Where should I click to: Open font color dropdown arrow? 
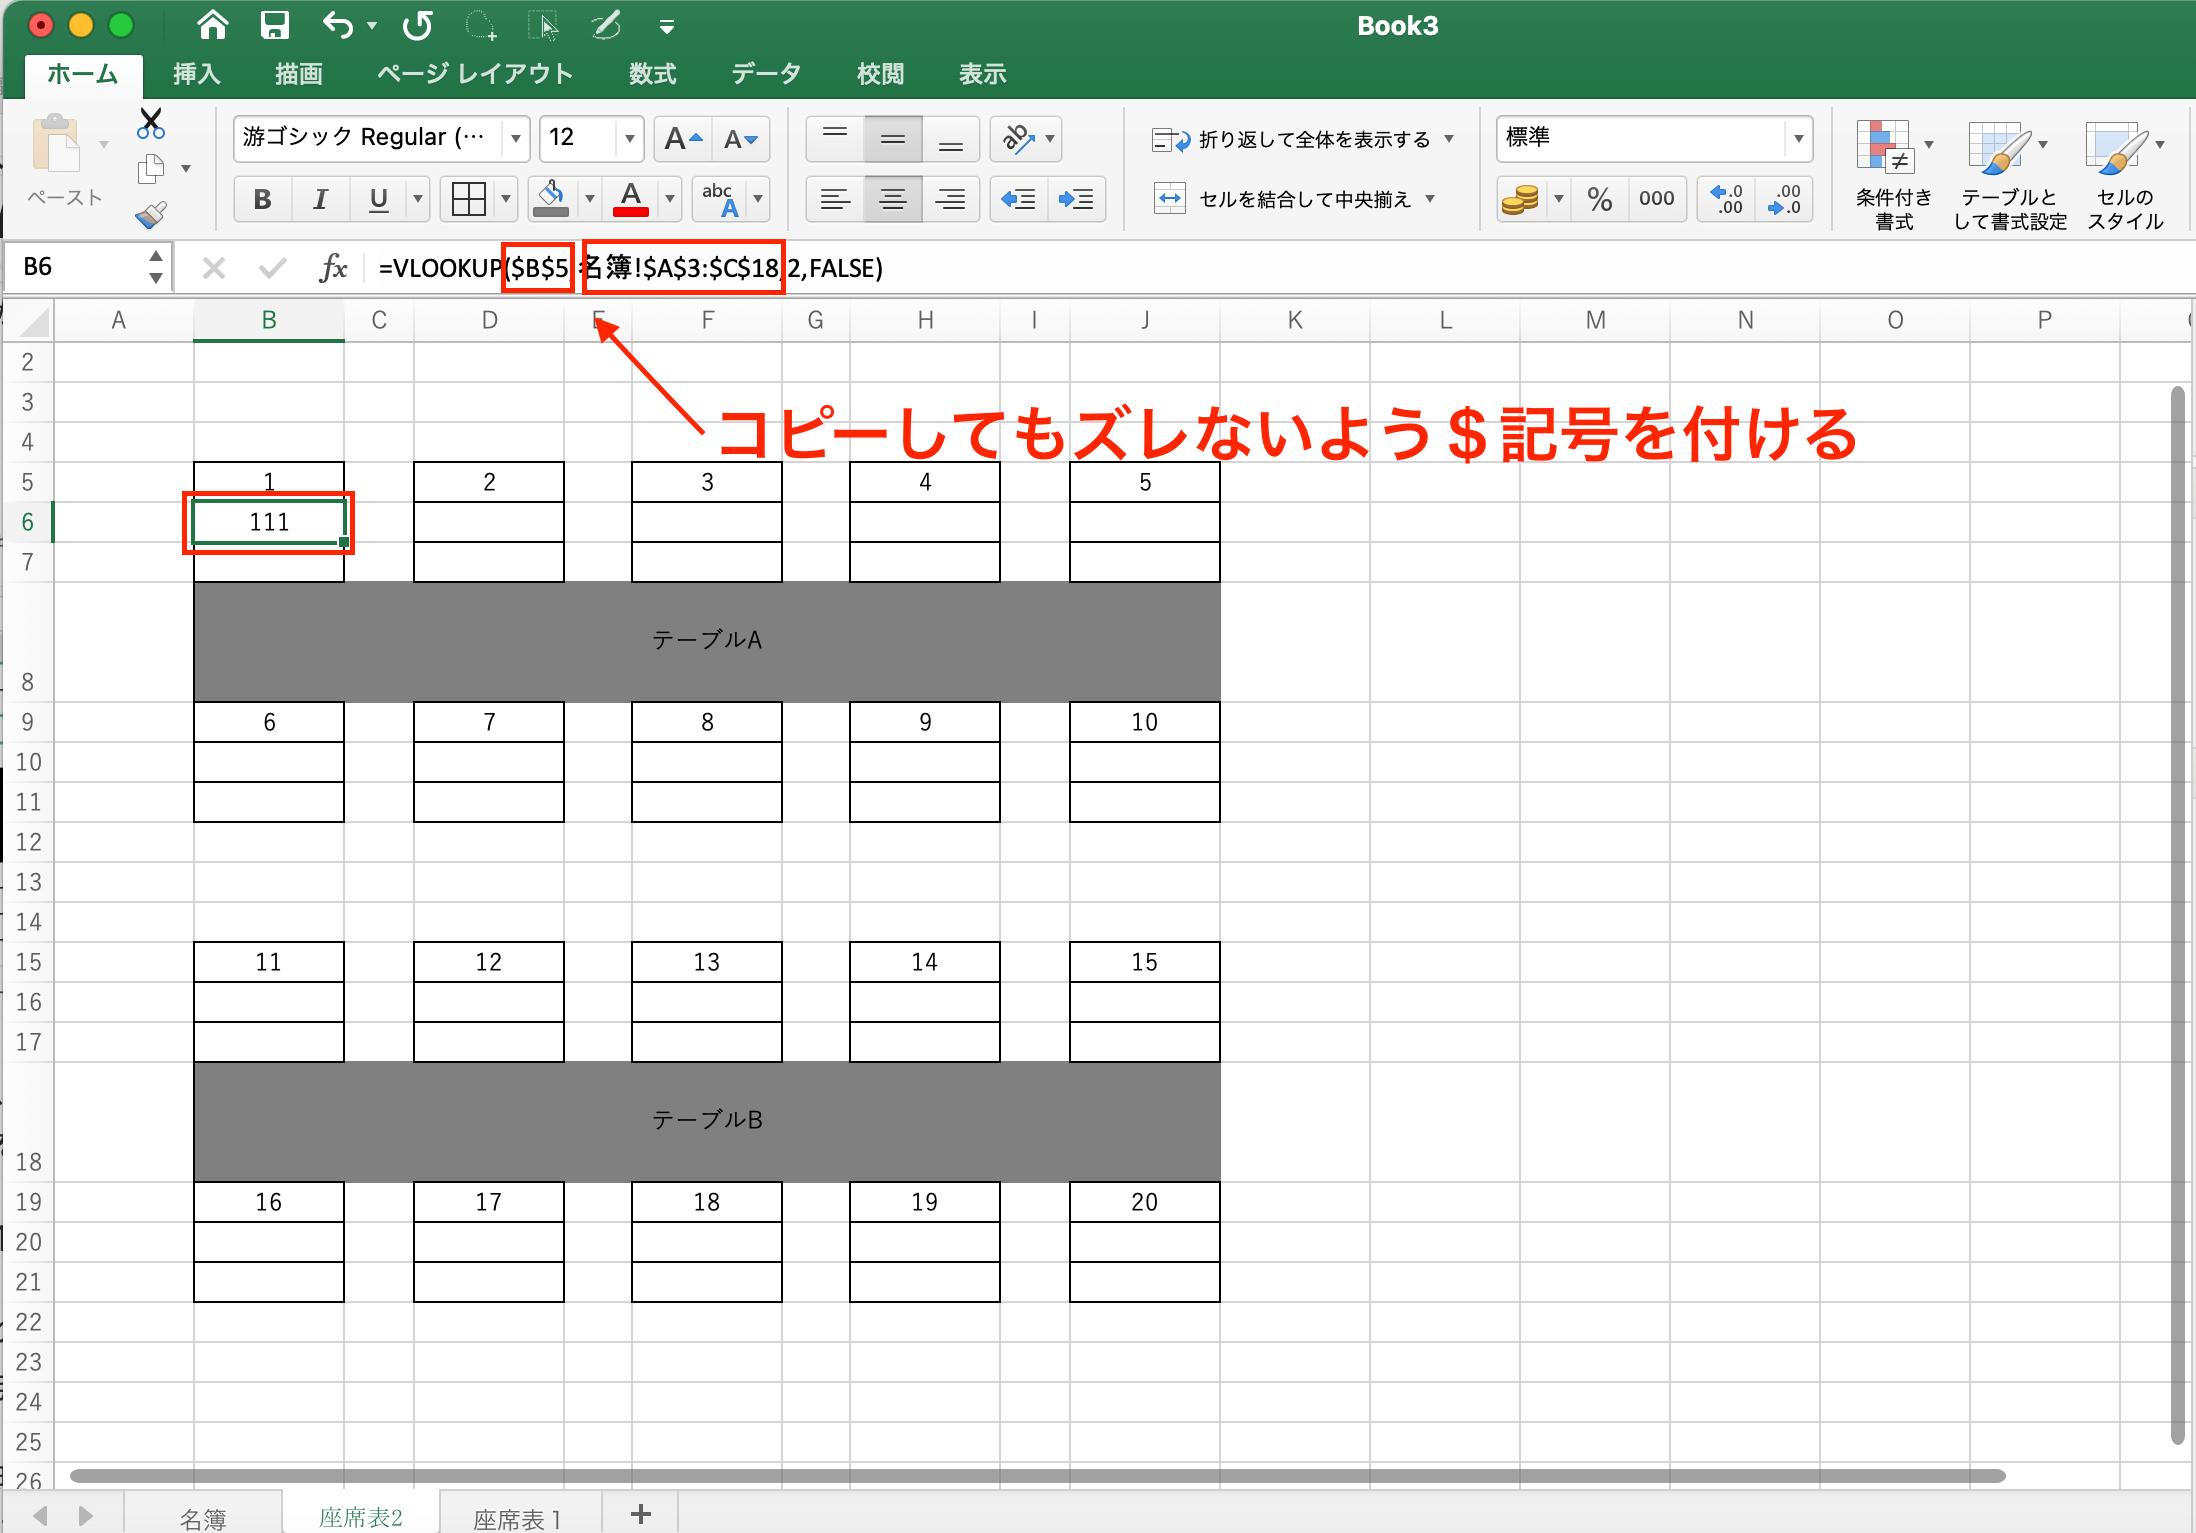pyautogui.click(x=670, y=199)
